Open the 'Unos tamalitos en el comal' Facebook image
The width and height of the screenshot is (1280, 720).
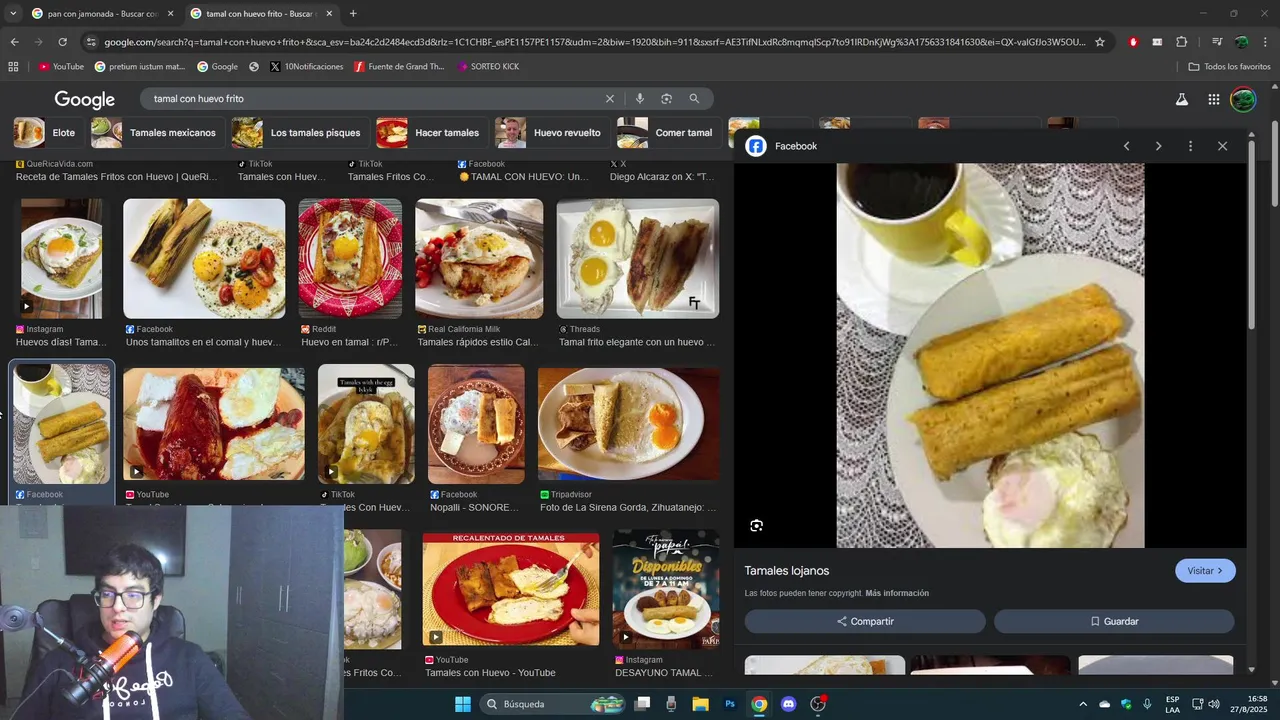click(x=204, y=259)
